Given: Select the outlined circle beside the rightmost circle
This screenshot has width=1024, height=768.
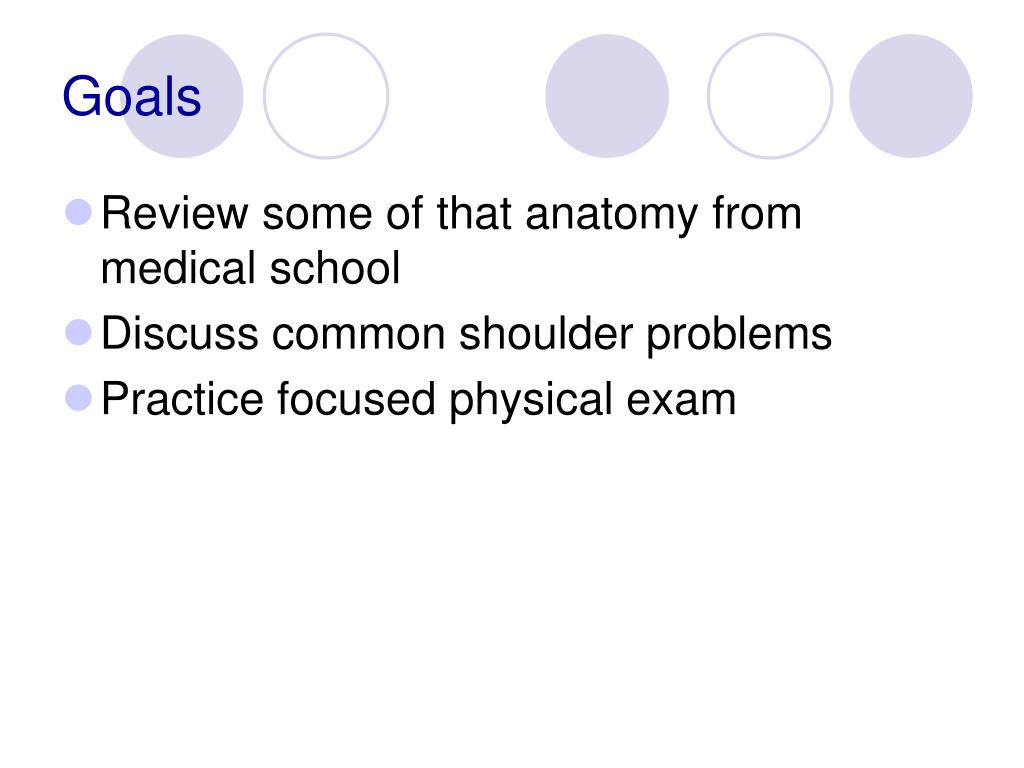Looking at the screenshot, I should click(770, 96).
